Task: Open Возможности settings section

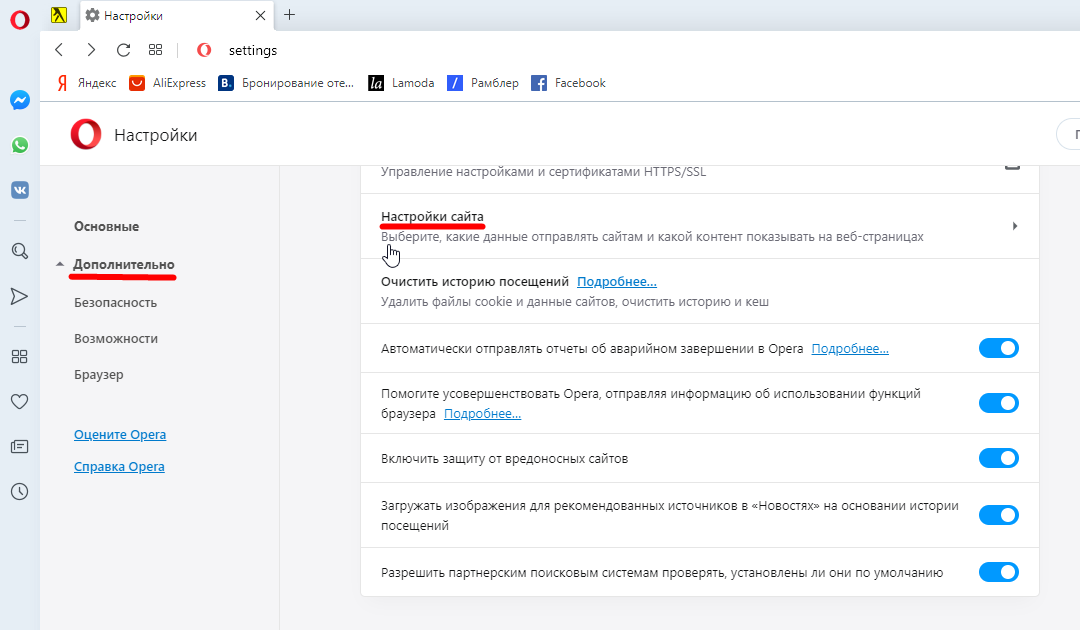Action: [x=116, y=339]
